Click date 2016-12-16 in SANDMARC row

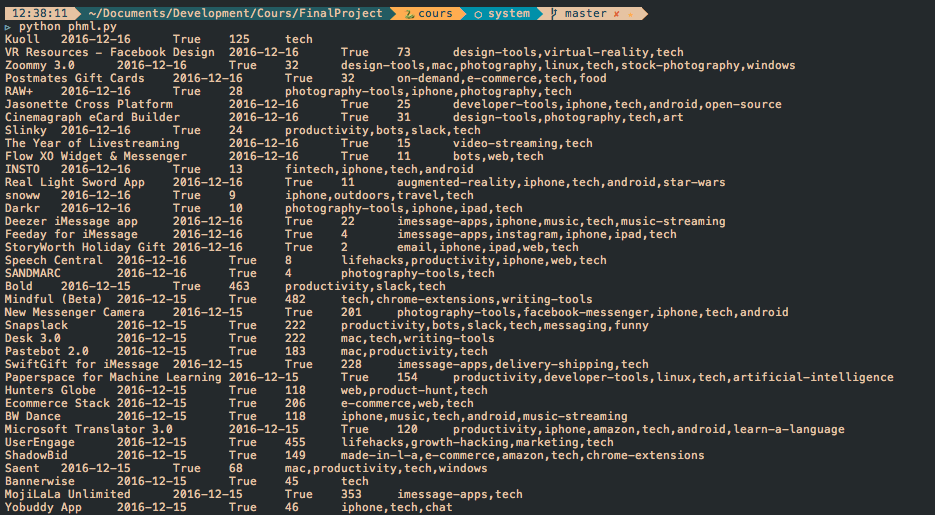click(151, 274)
